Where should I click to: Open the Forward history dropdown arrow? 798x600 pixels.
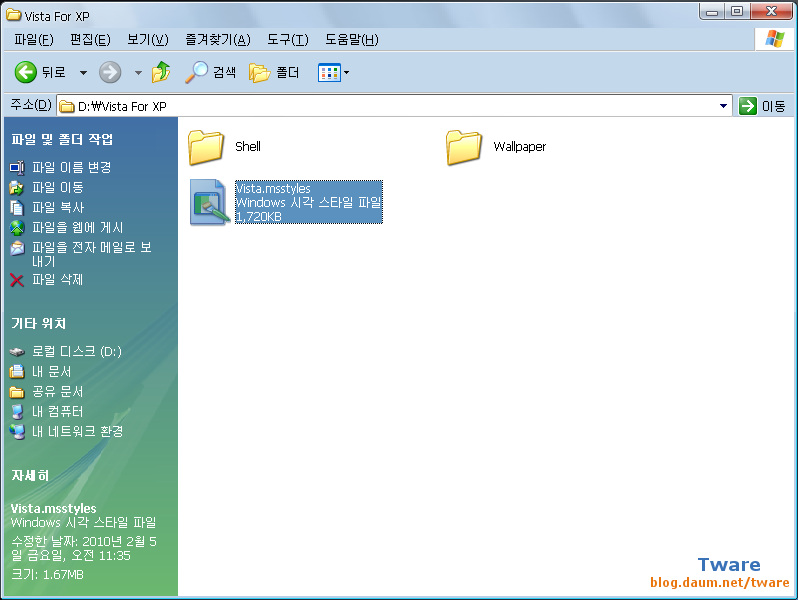(x=138, y=73)
